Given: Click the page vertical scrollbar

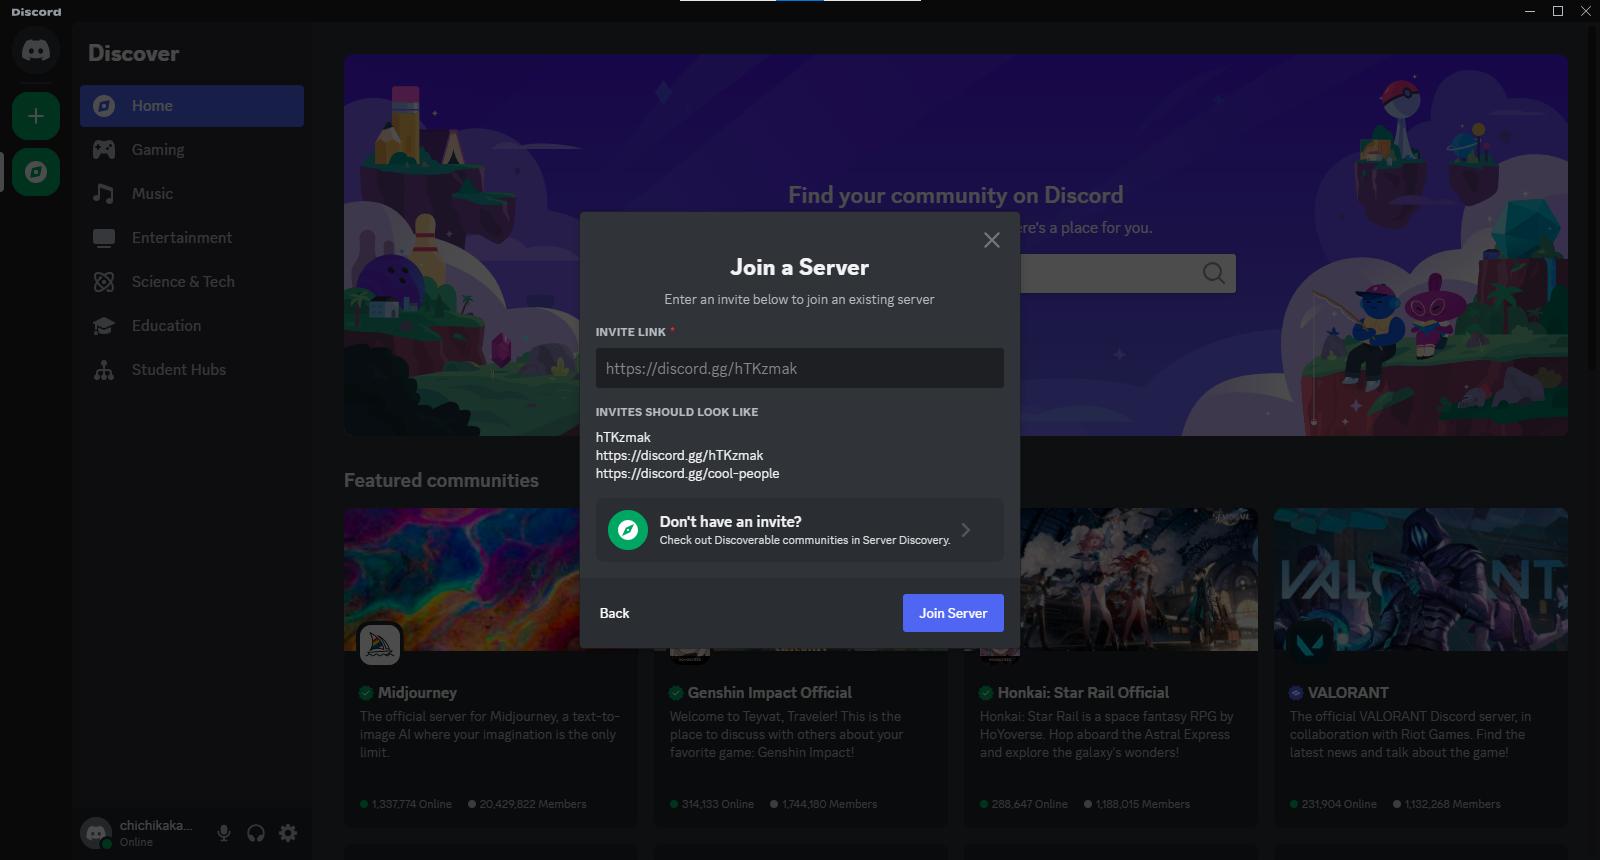Looking at the screenshot, I should coord(1594,200).
